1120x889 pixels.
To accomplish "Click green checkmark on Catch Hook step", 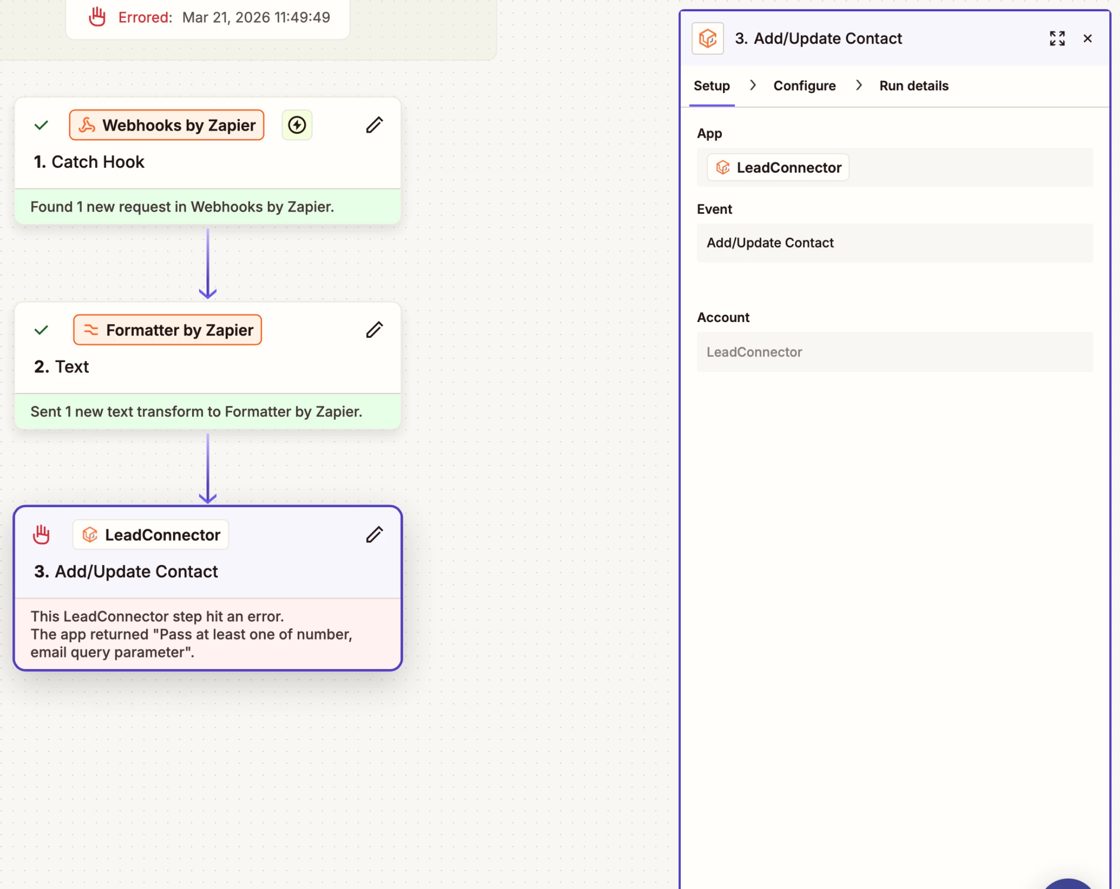I will coord(41,126).
